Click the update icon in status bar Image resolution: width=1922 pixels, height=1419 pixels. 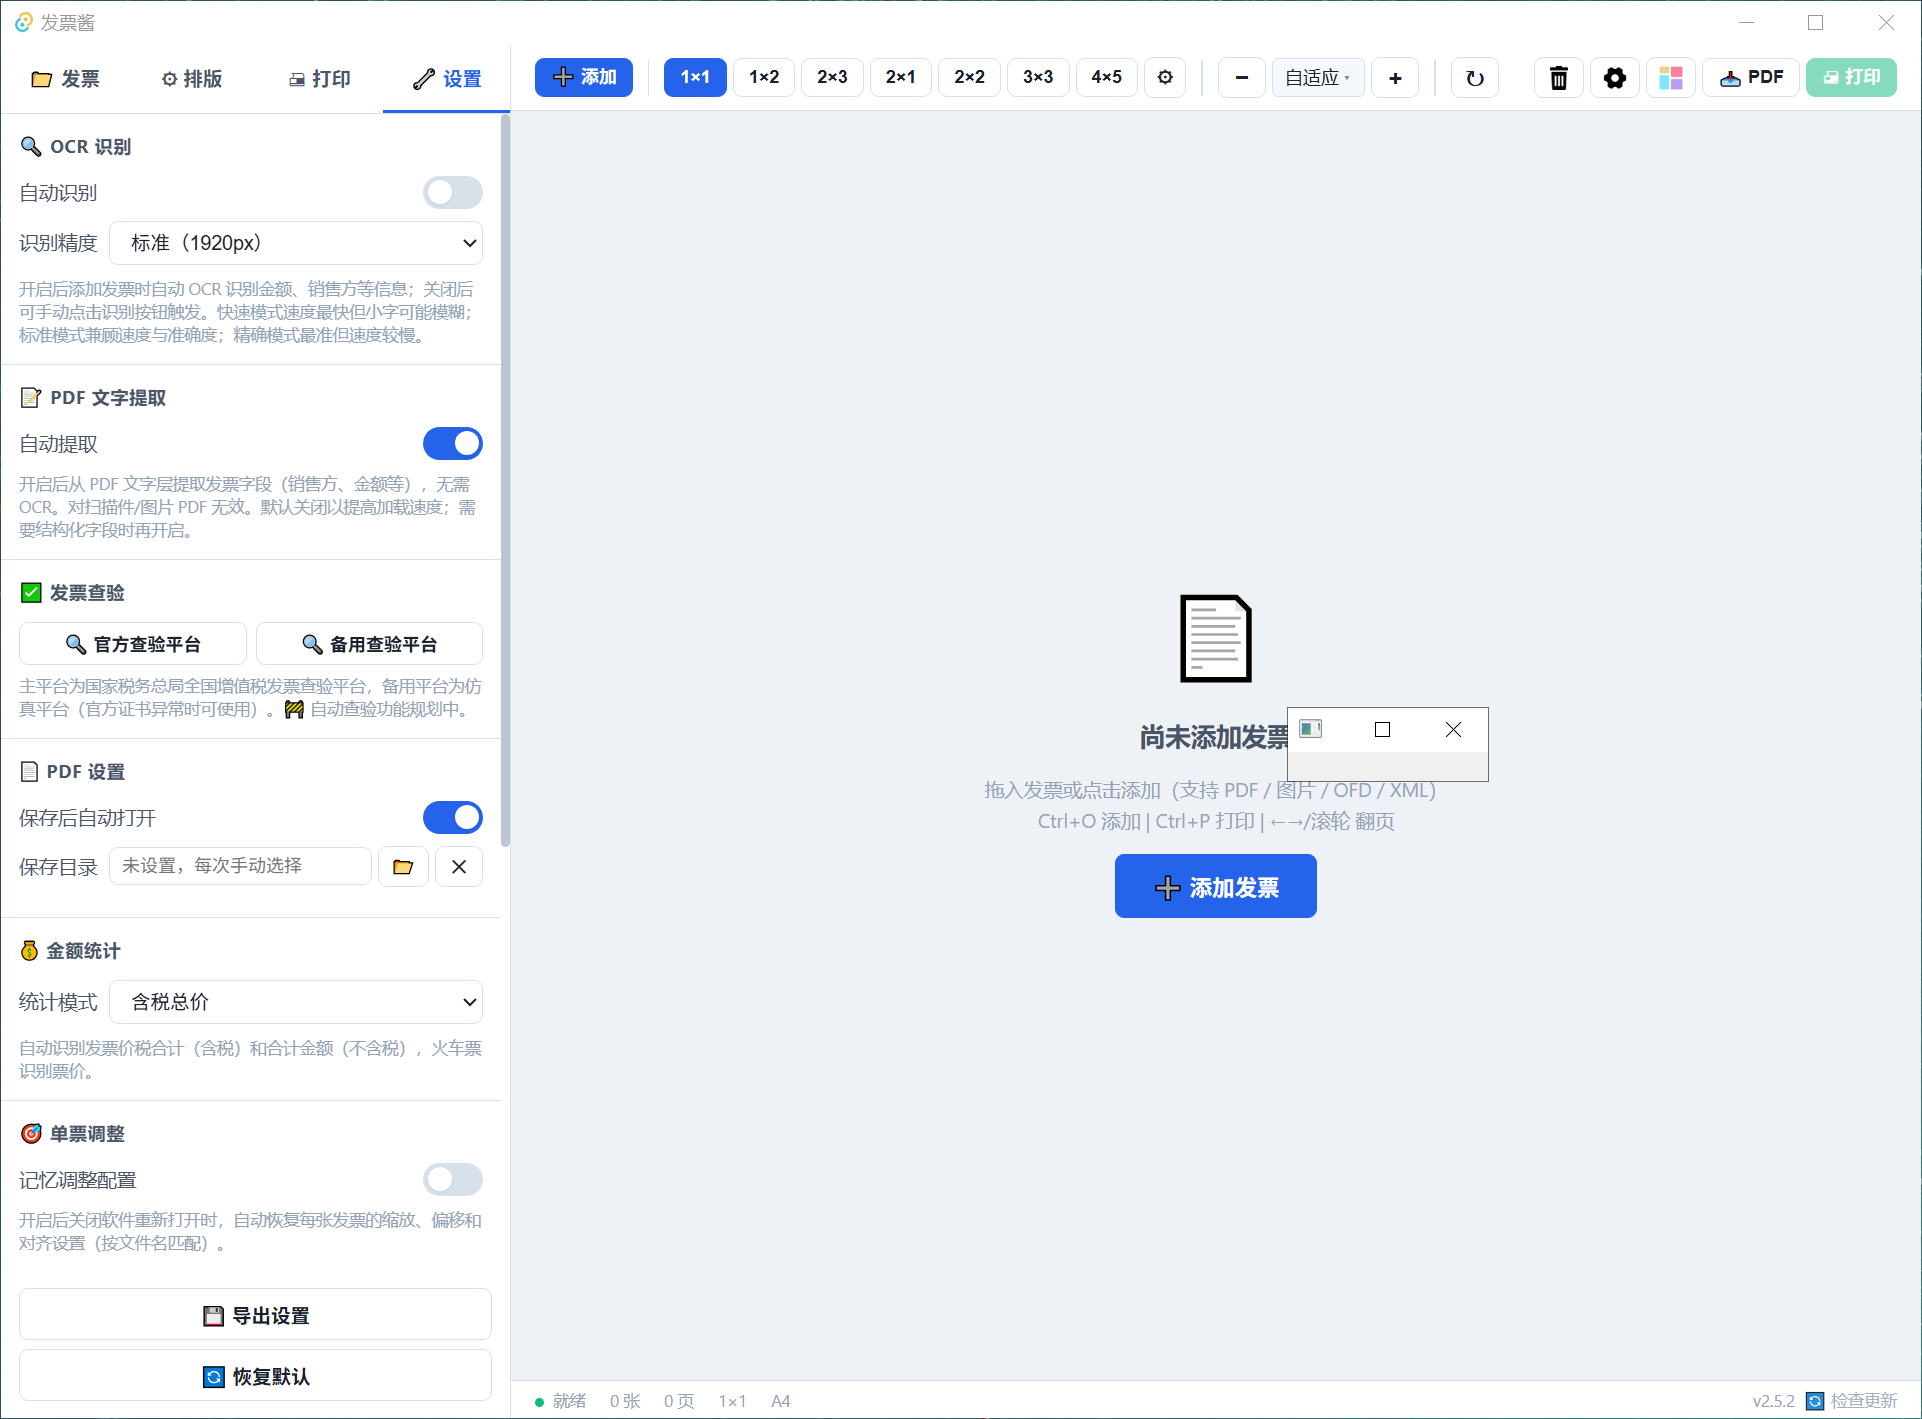coord(1815,1401)
